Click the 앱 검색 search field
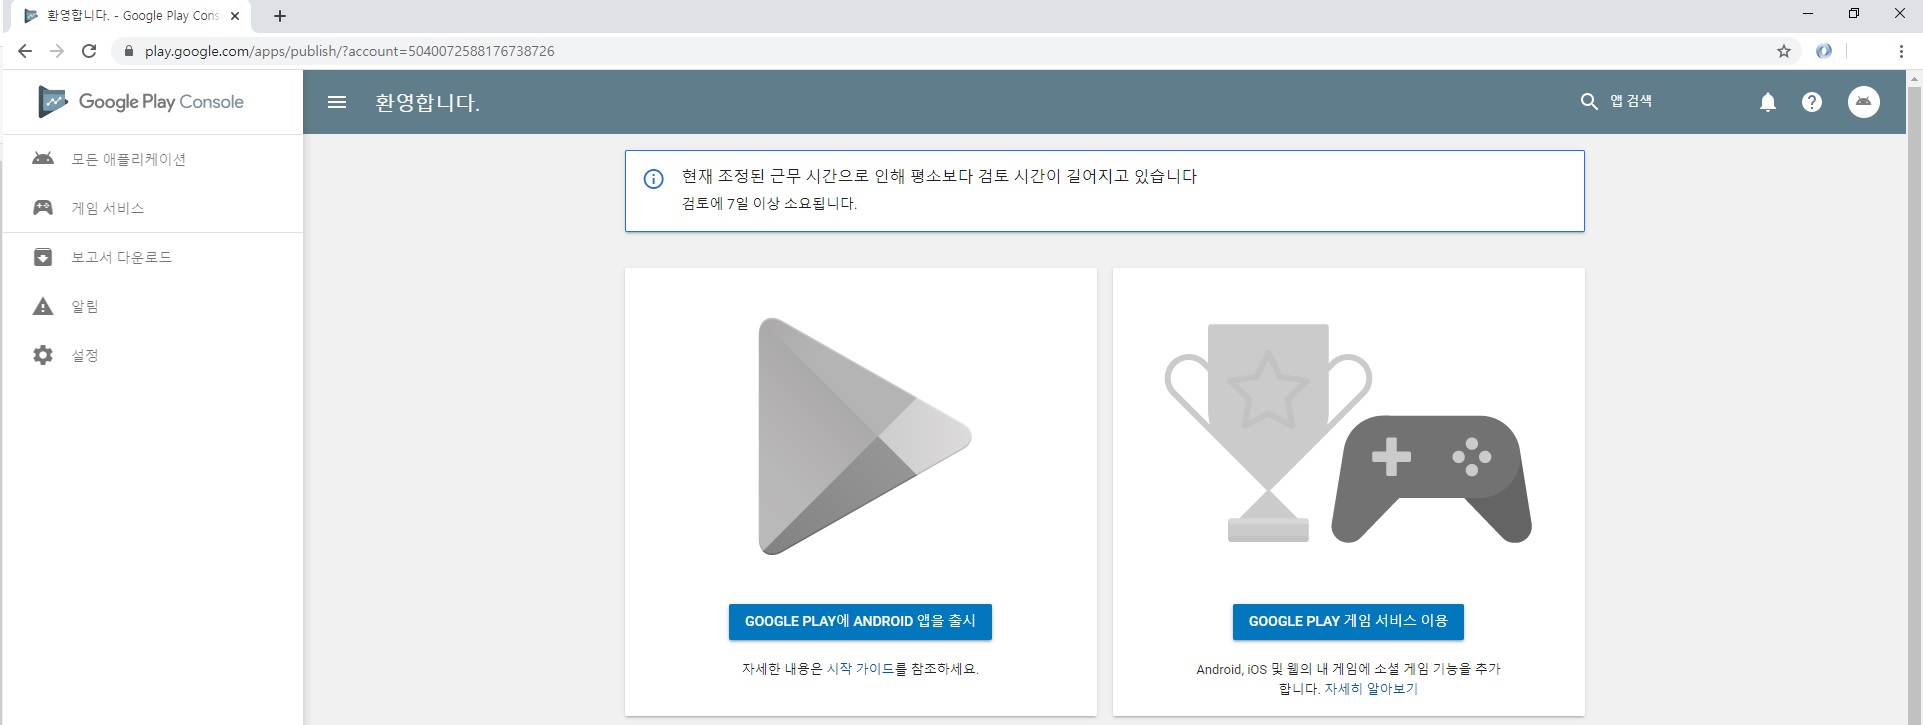This screenshot has width=1923, height=725. tap(1631, 101)
